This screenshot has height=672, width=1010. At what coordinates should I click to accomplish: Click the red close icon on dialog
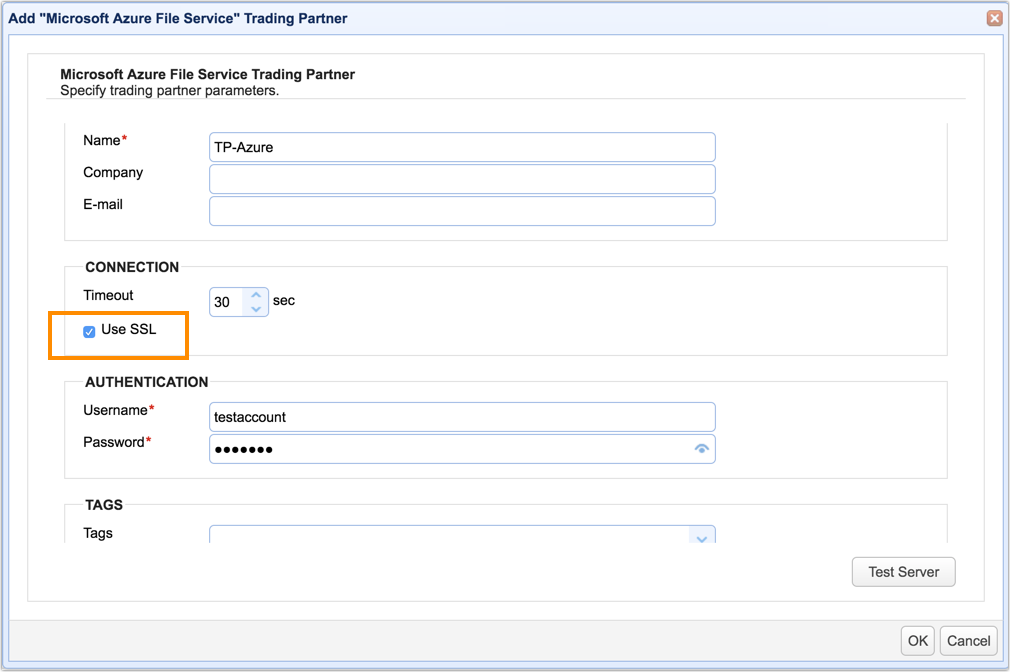[992, 18]
